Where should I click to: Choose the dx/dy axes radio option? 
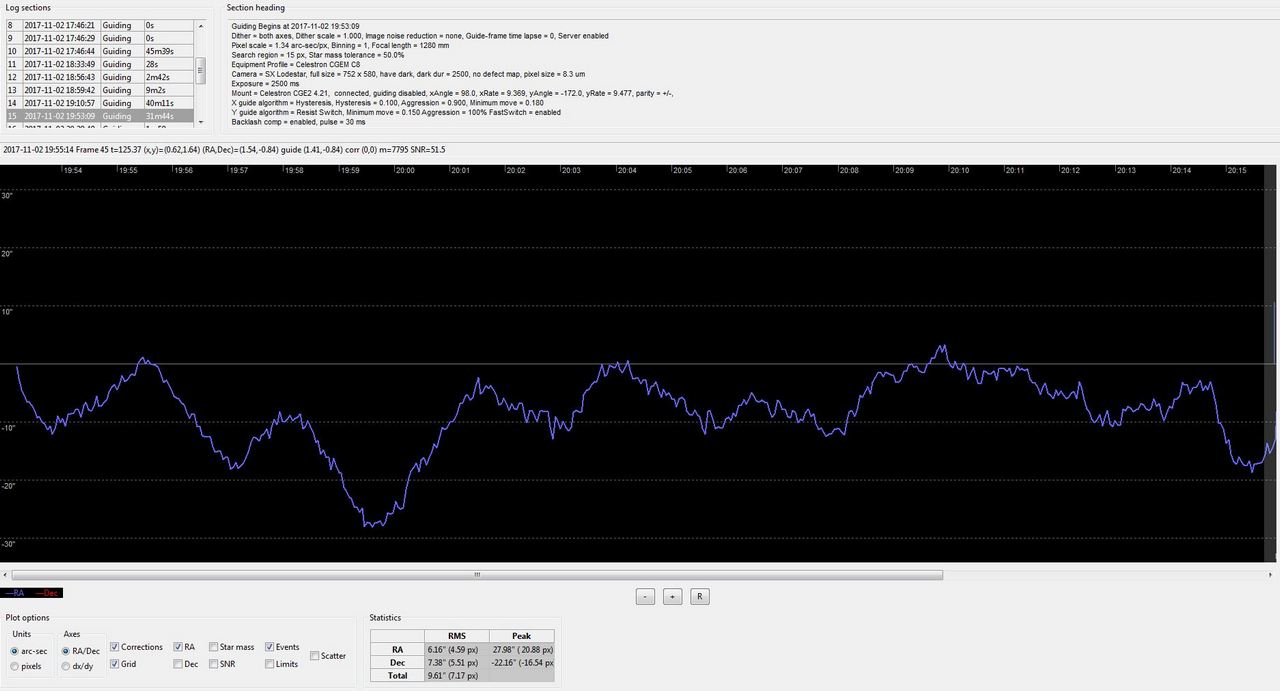[66, 666]
